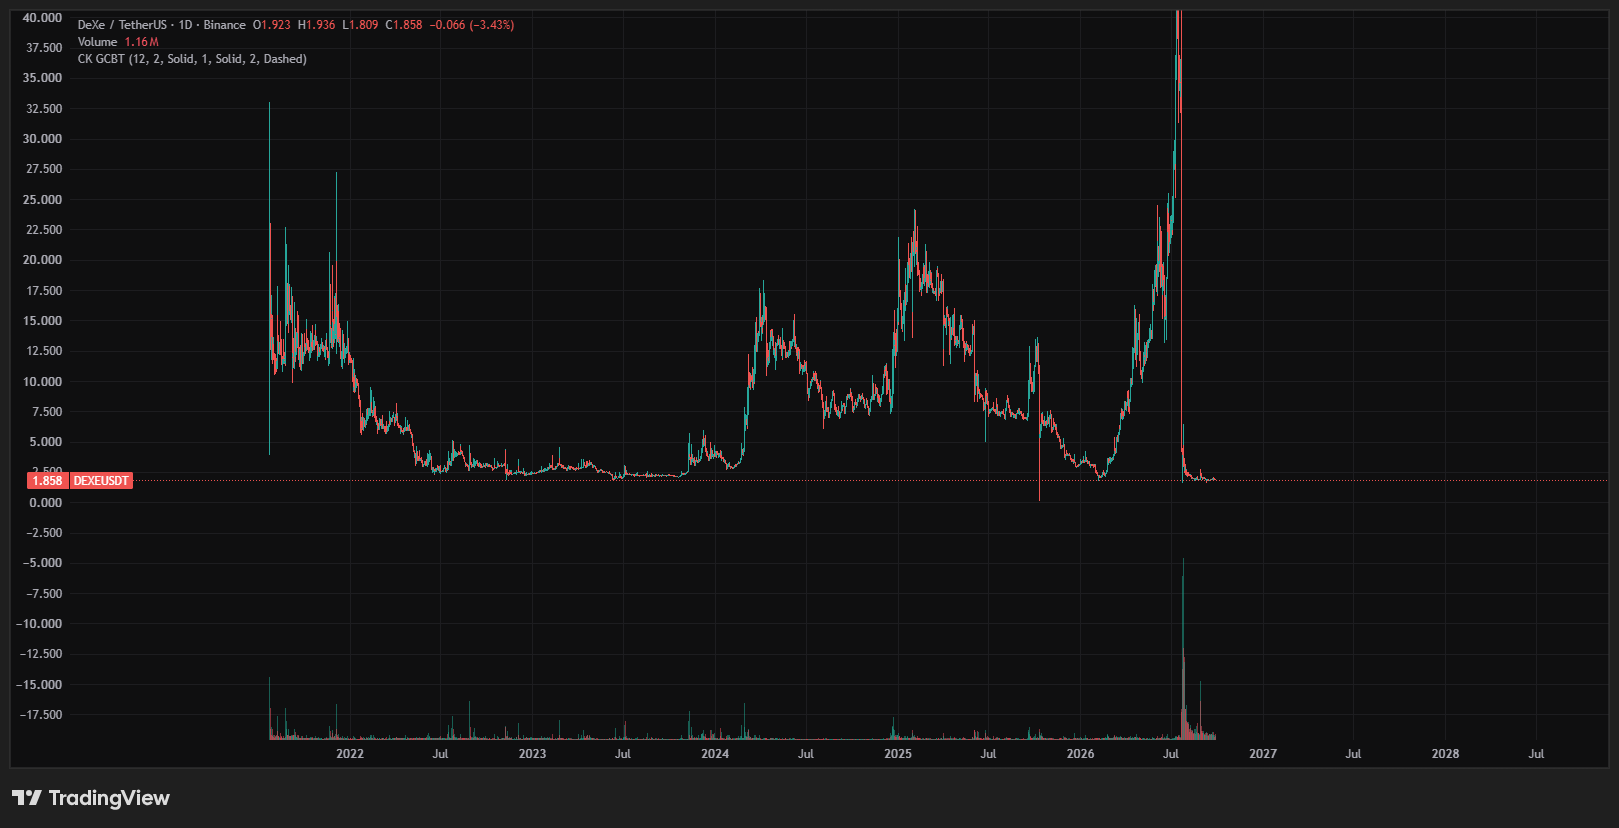The image size is (1619, 828).
Task: Click the −15.000 price axis label
Action: tap(39, 685)
